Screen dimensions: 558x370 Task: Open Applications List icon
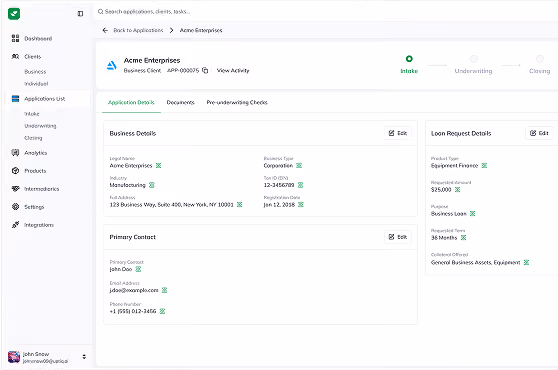(x=15, y=99)
